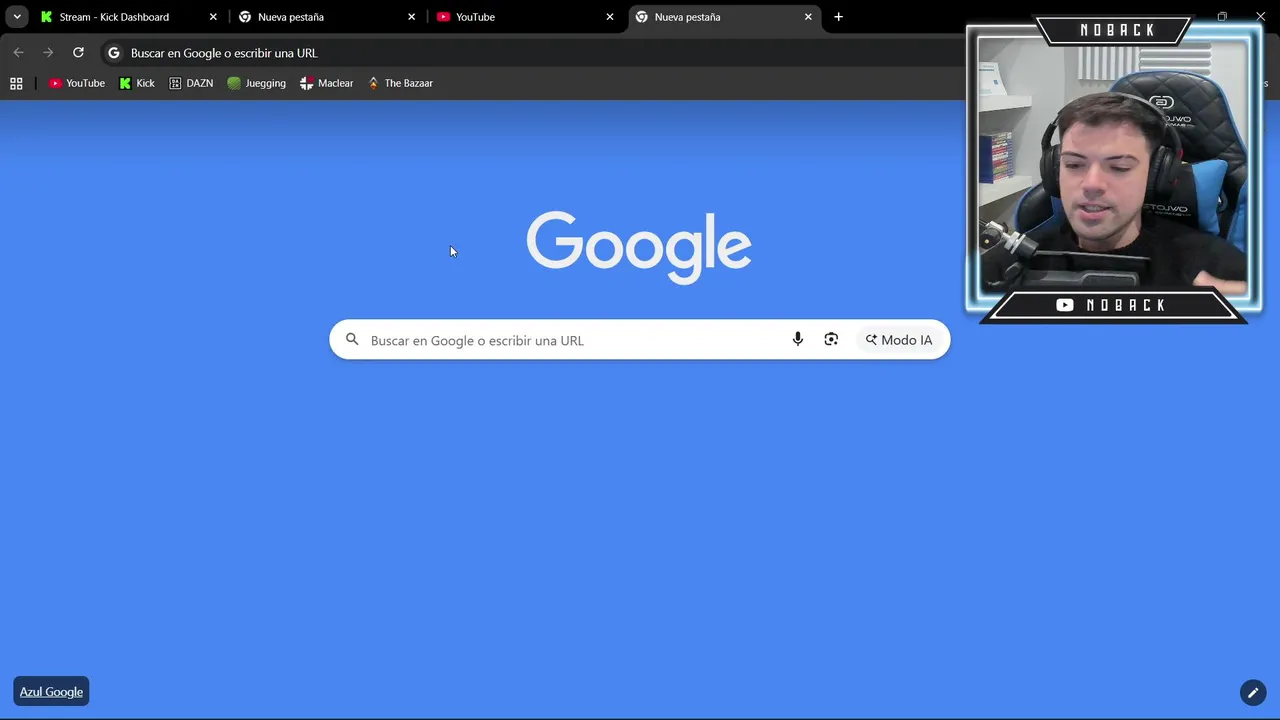
Task: Switch to the YouTube tab
Action: [526, 17]
